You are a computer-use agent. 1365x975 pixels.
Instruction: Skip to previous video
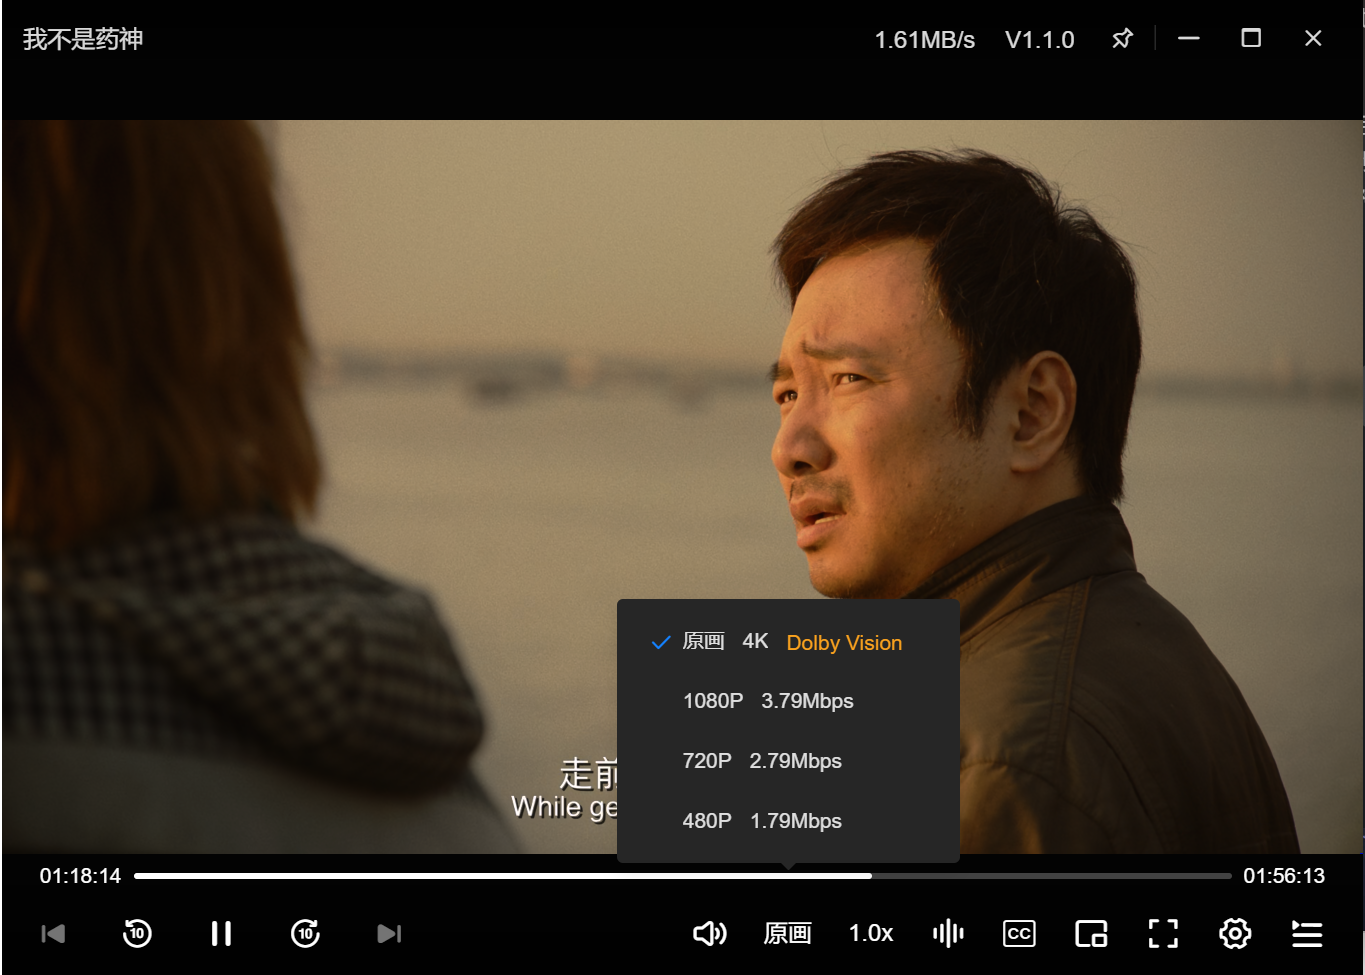pos(53,934)
